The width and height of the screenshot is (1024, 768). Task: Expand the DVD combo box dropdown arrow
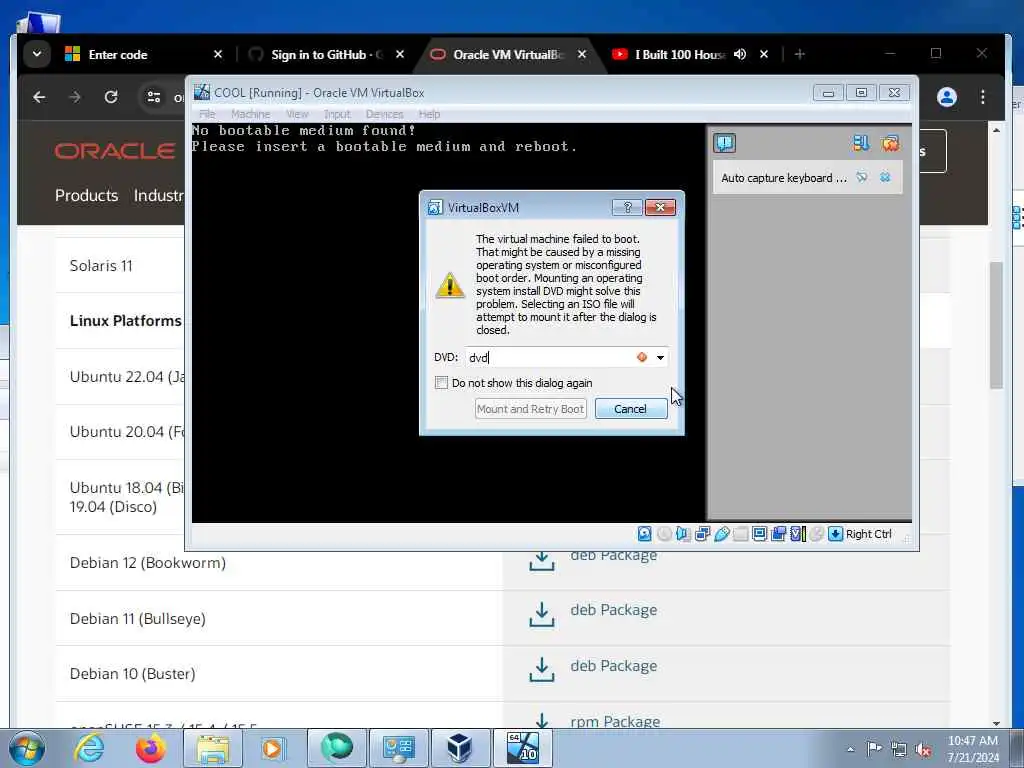pyautogui.click(x=660, y=357)
